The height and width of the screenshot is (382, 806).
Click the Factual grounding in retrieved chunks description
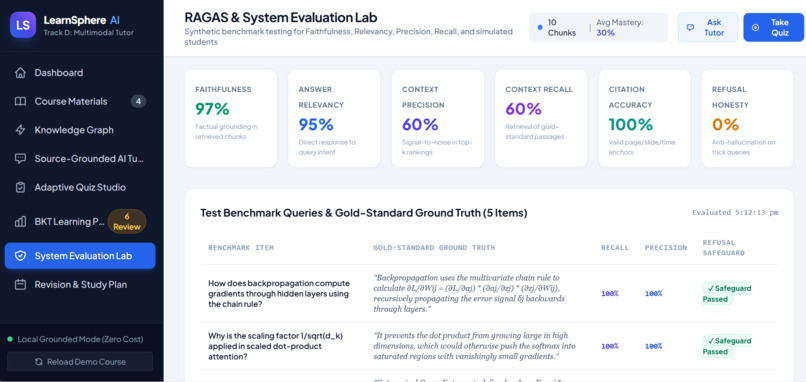point(226,132)
